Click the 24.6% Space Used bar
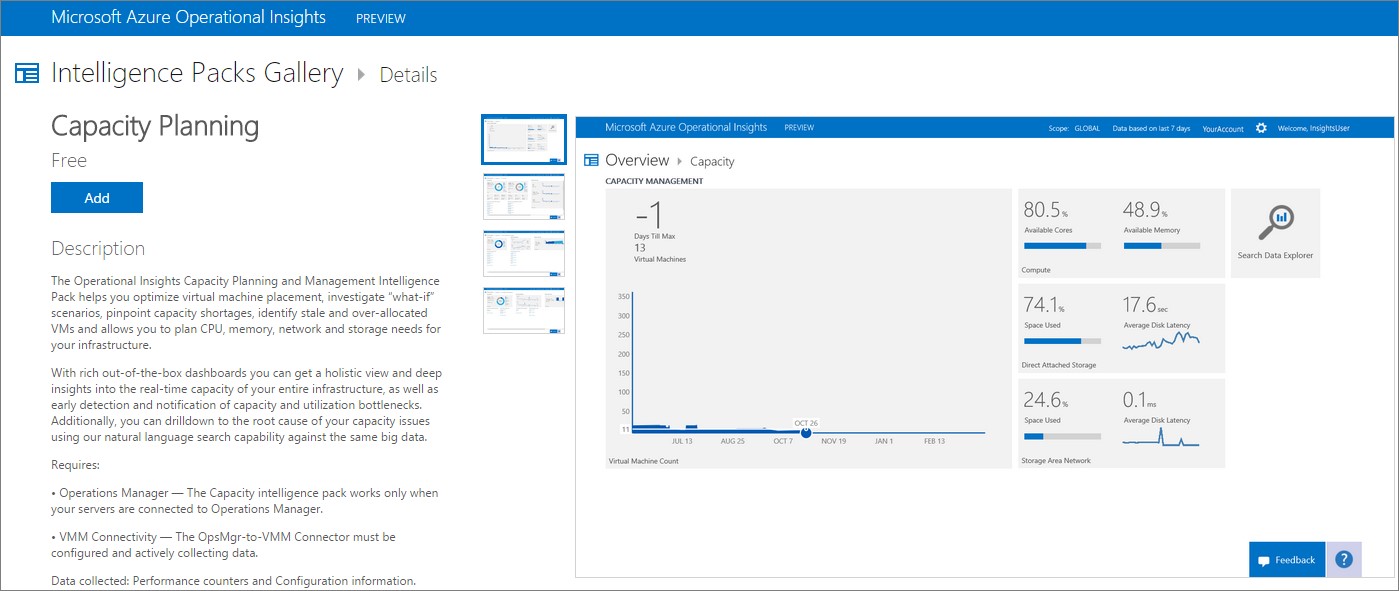1399x591 pixels. (x=1062, y=437)
